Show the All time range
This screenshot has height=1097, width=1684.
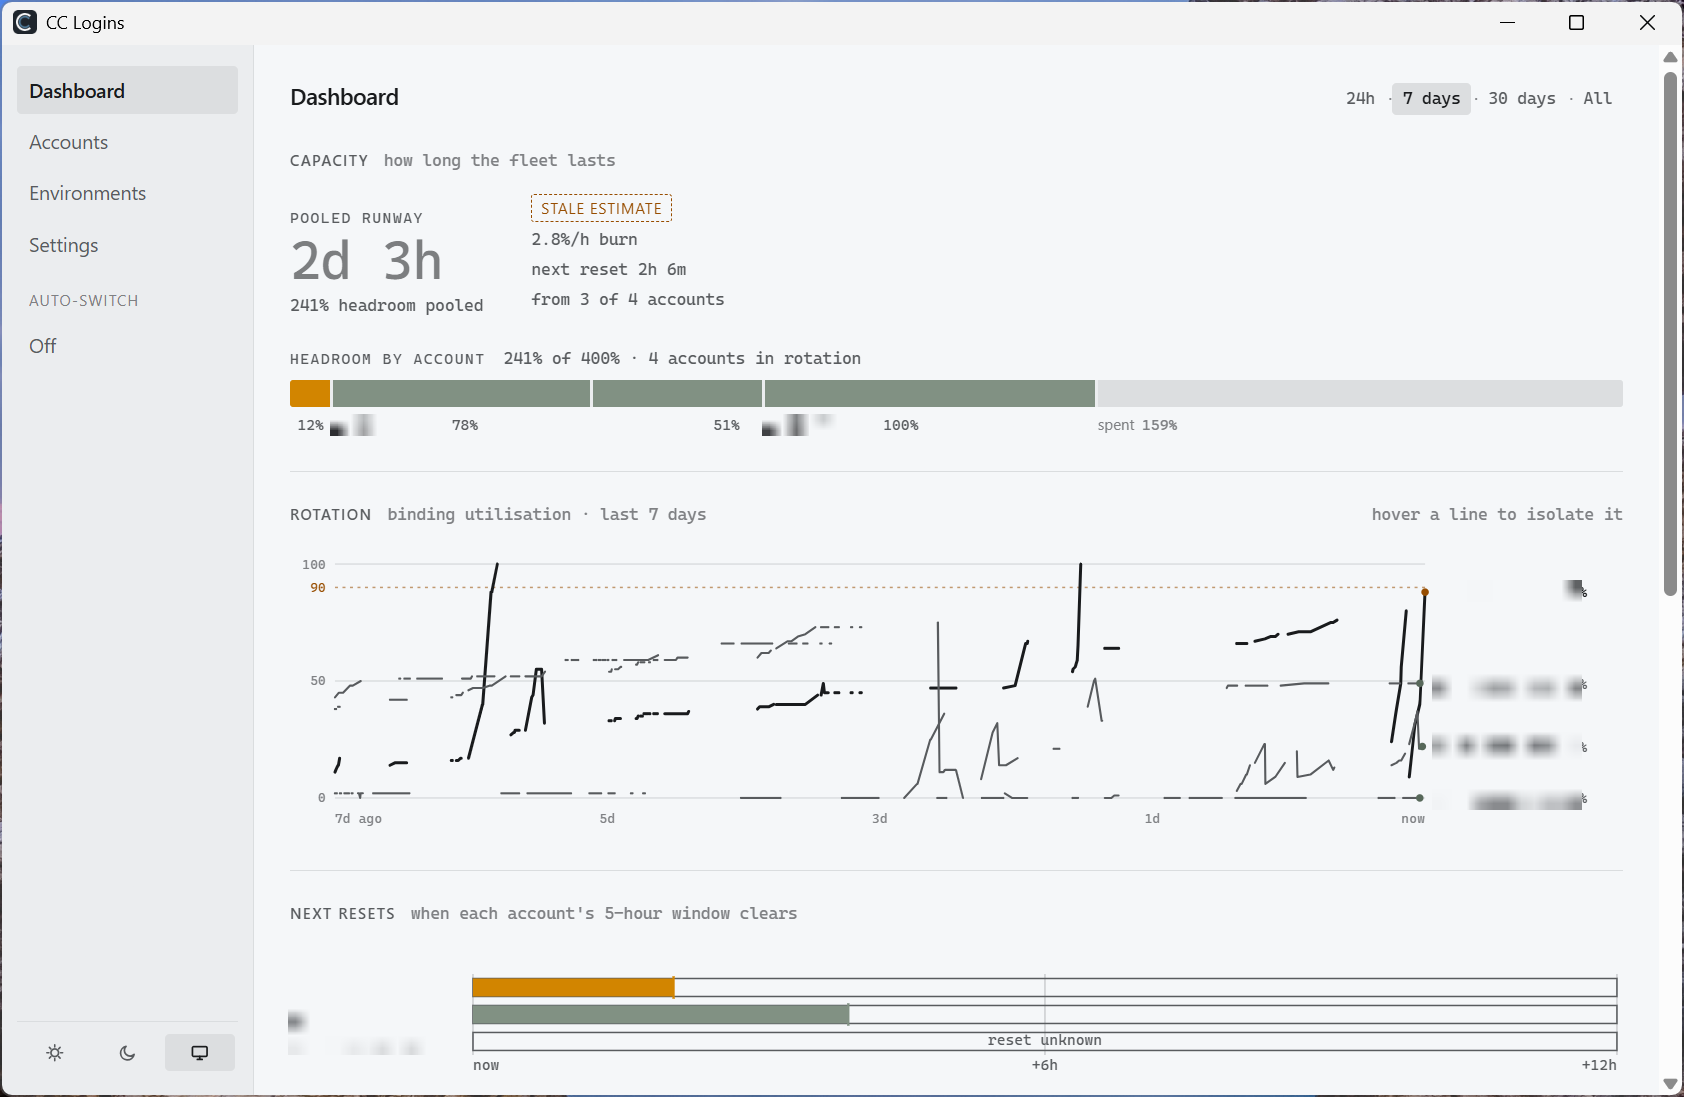tap(1597, 98)
